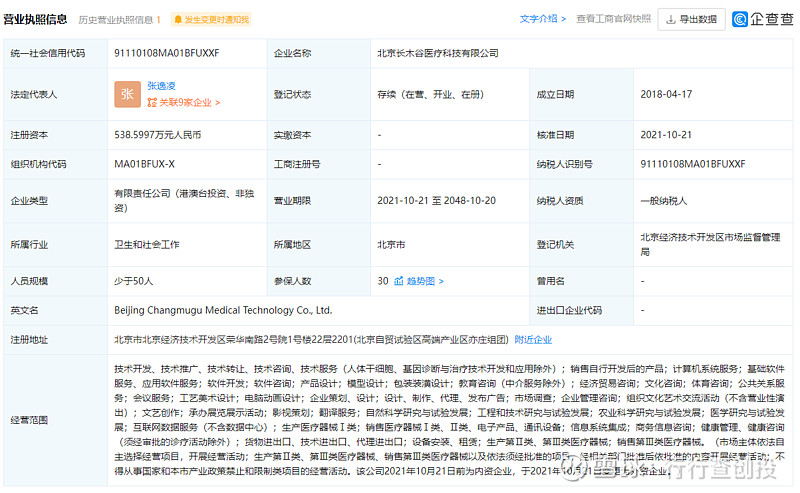800x493 pixels.
Task: Select taxpayer qualification 一般纳税人
Action: click(x=664, y=201)
